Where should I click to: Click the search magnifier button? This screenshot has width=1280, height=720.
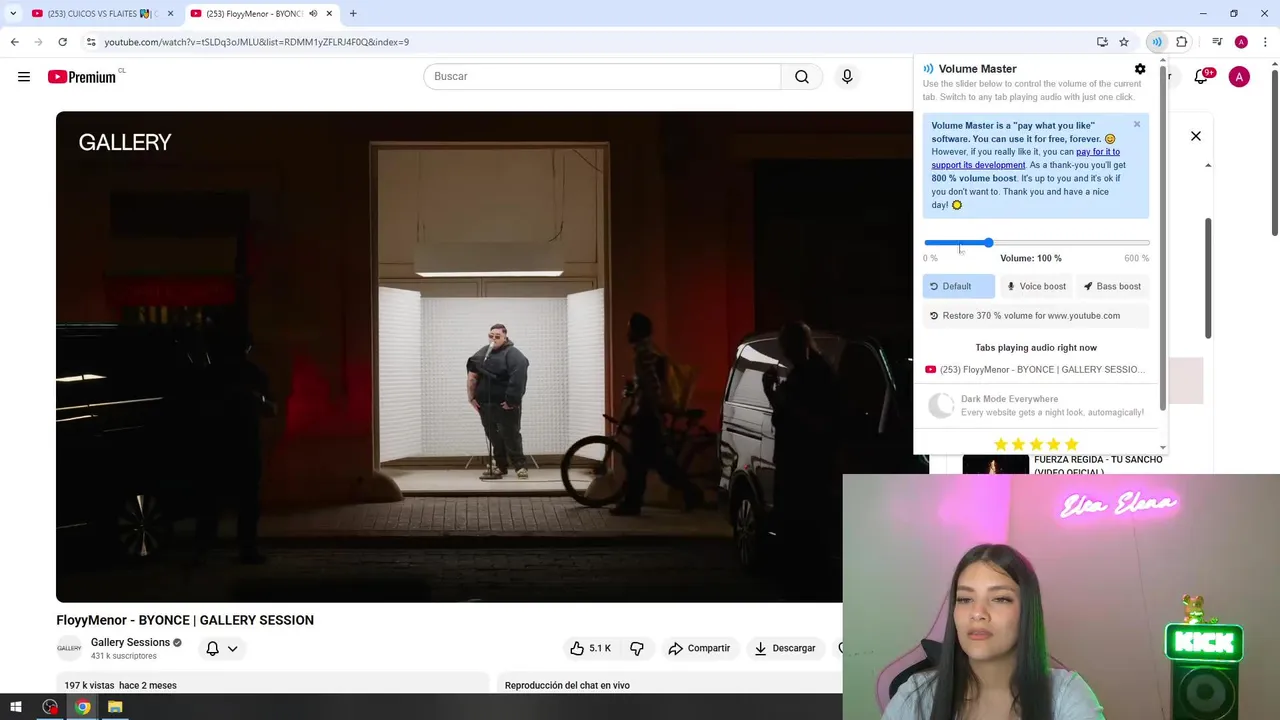(802, 77)
